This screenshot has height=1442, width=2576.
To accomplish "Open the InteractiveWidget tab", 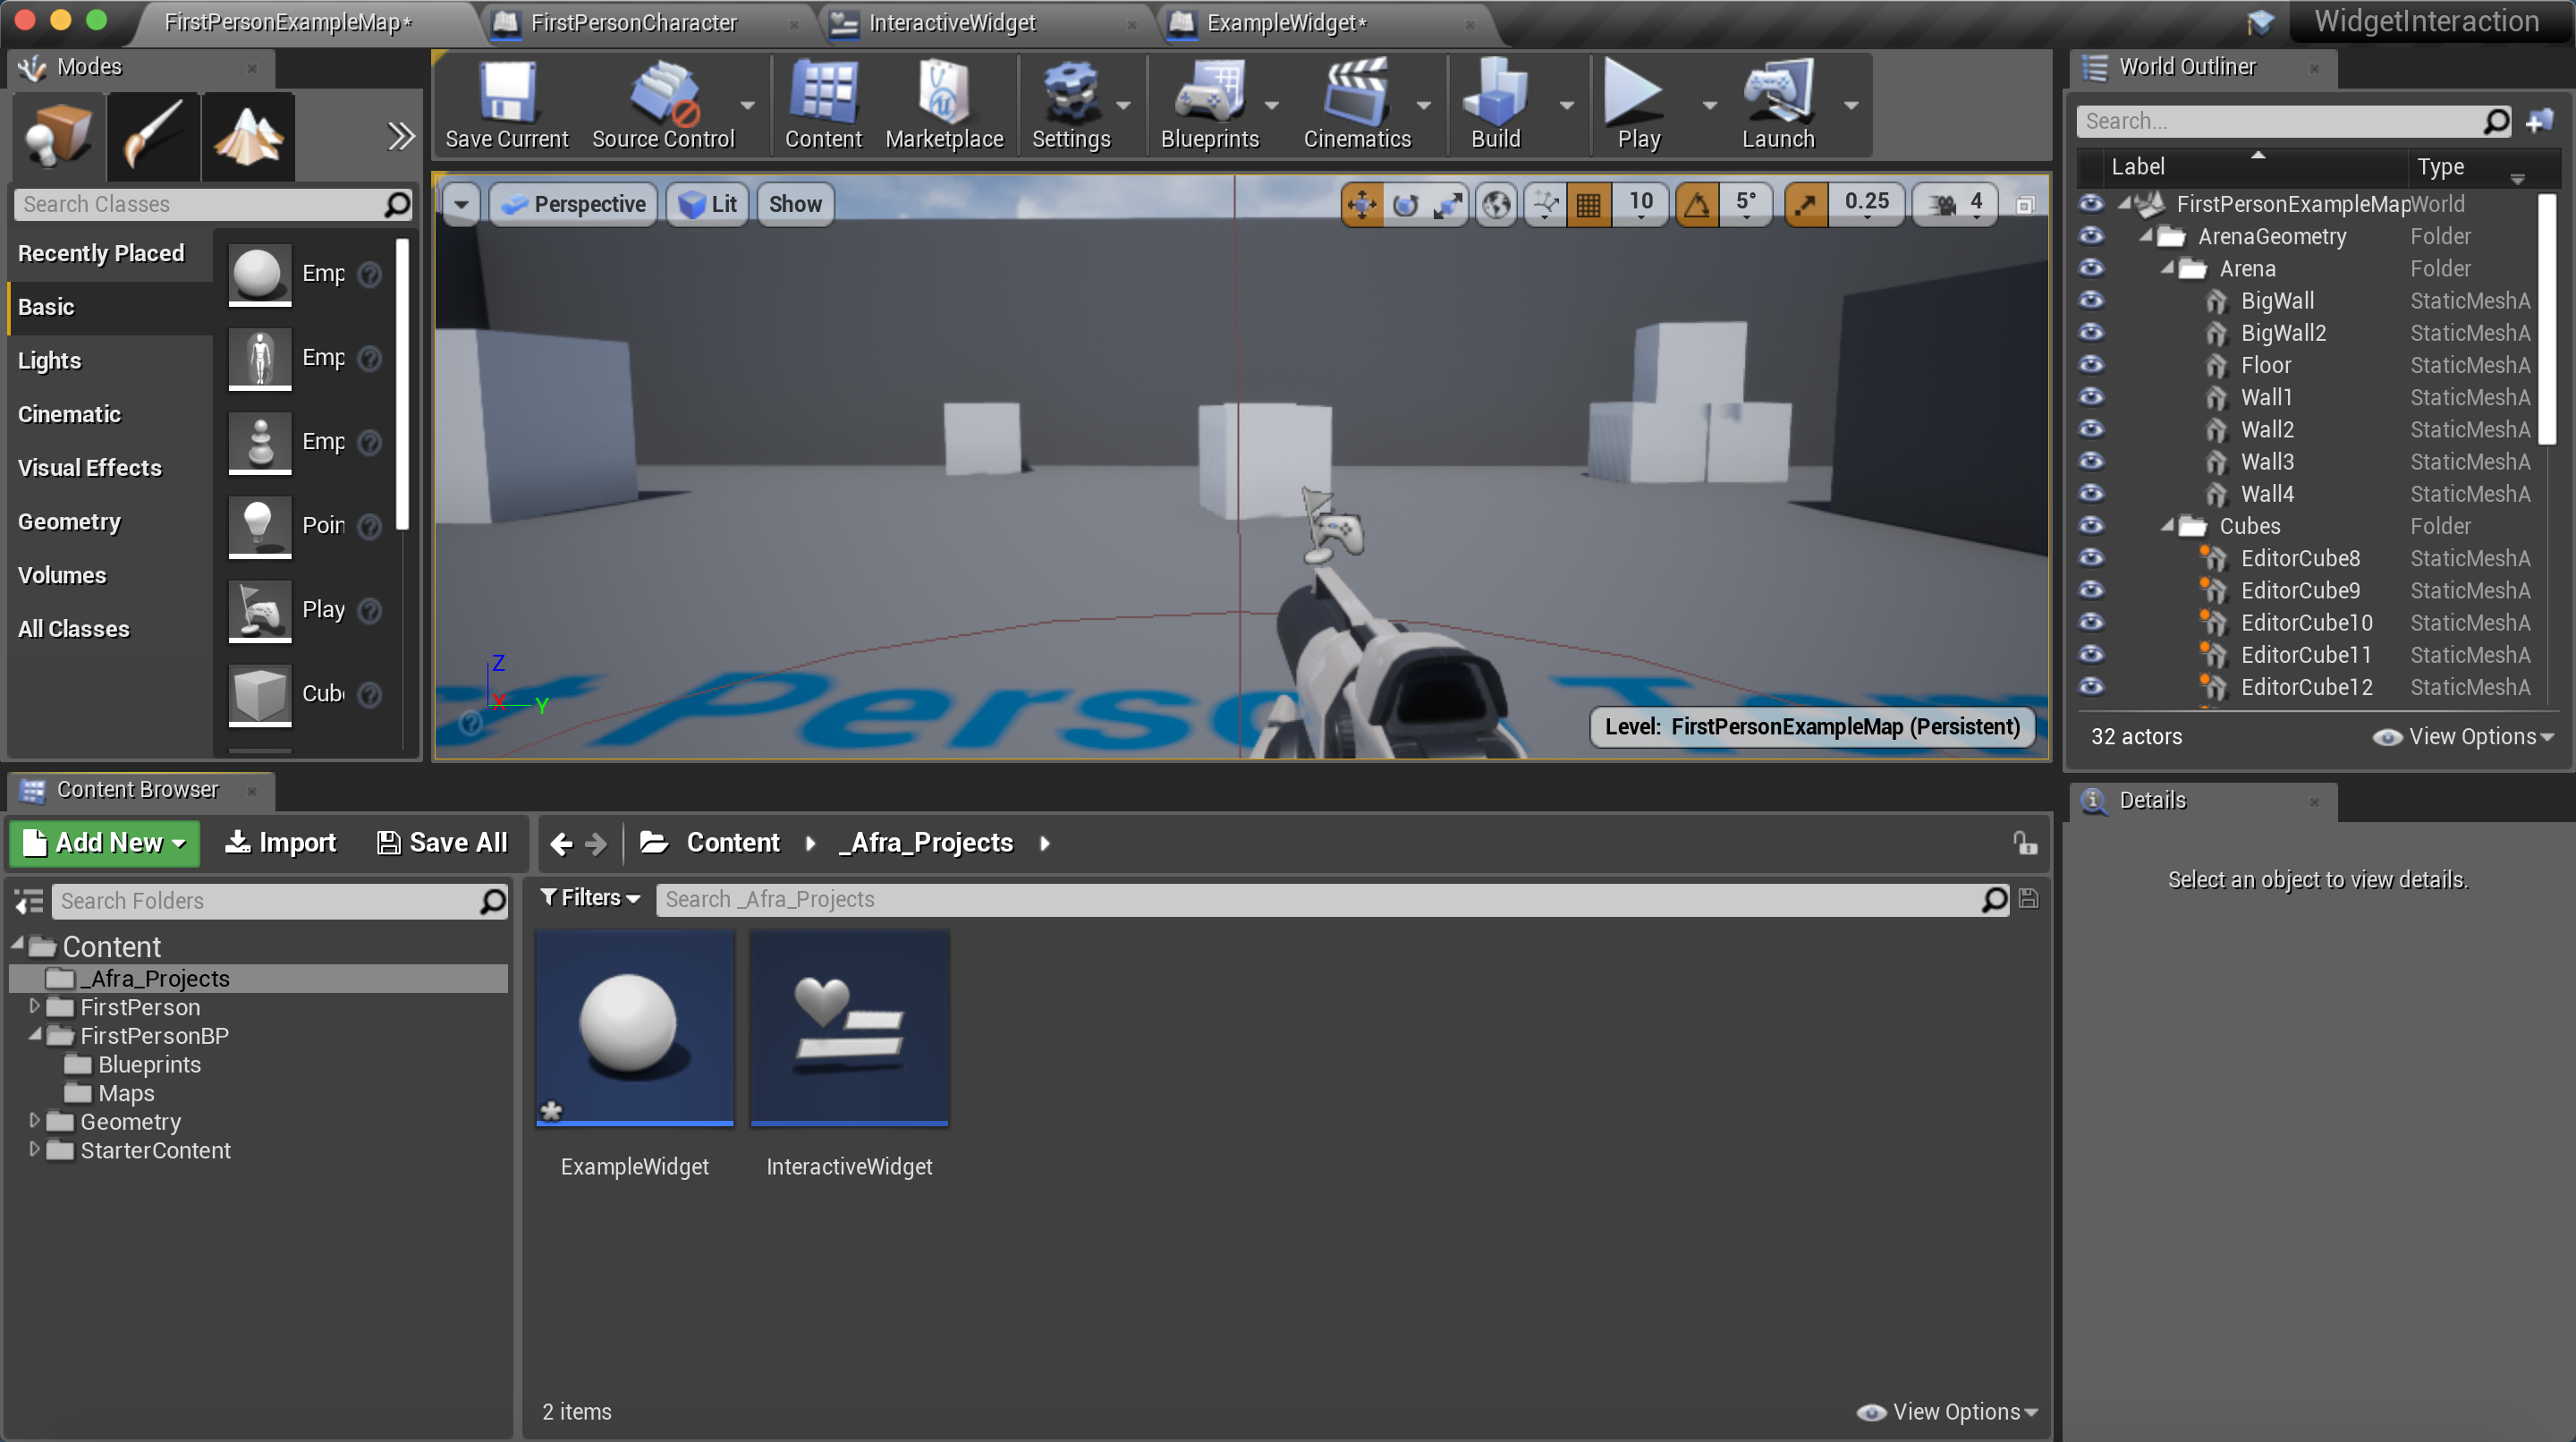I will 951,21.
